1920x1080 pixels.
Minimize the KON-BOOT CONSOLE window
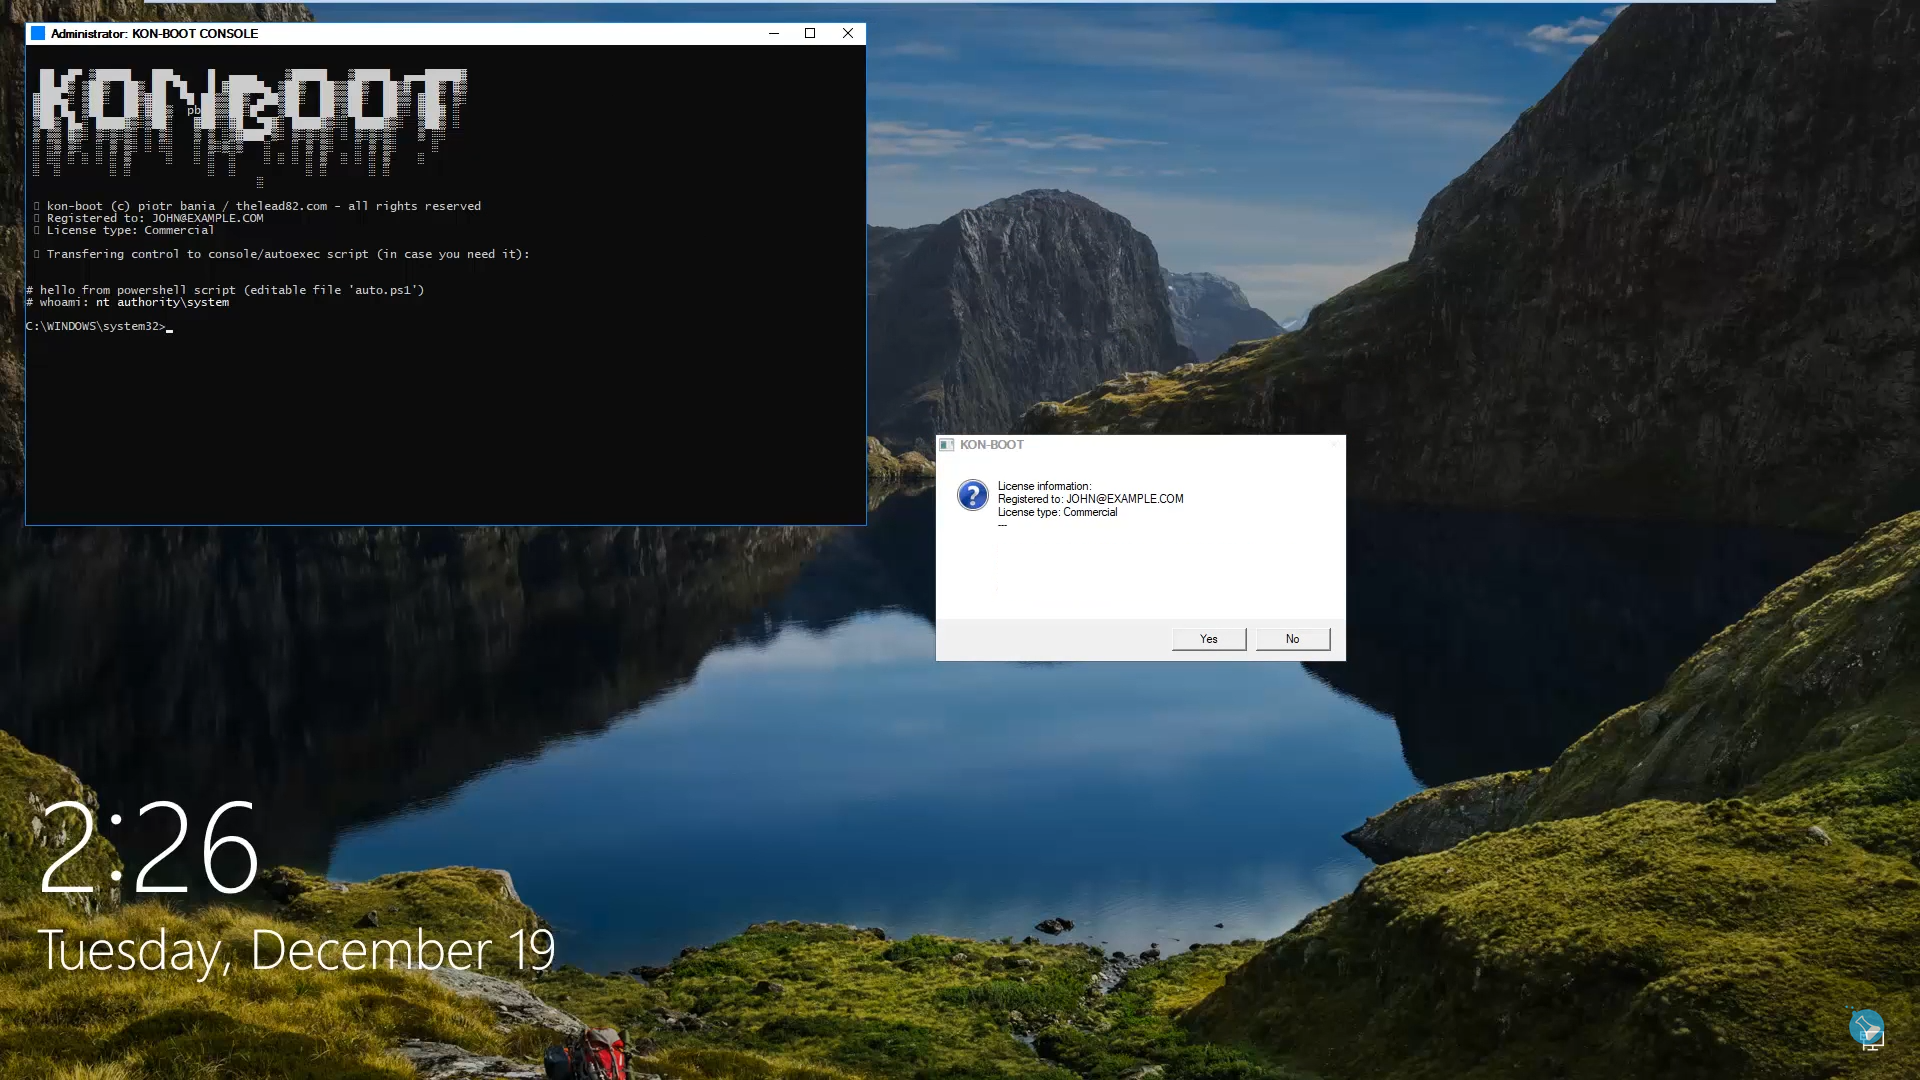(773, 33)
